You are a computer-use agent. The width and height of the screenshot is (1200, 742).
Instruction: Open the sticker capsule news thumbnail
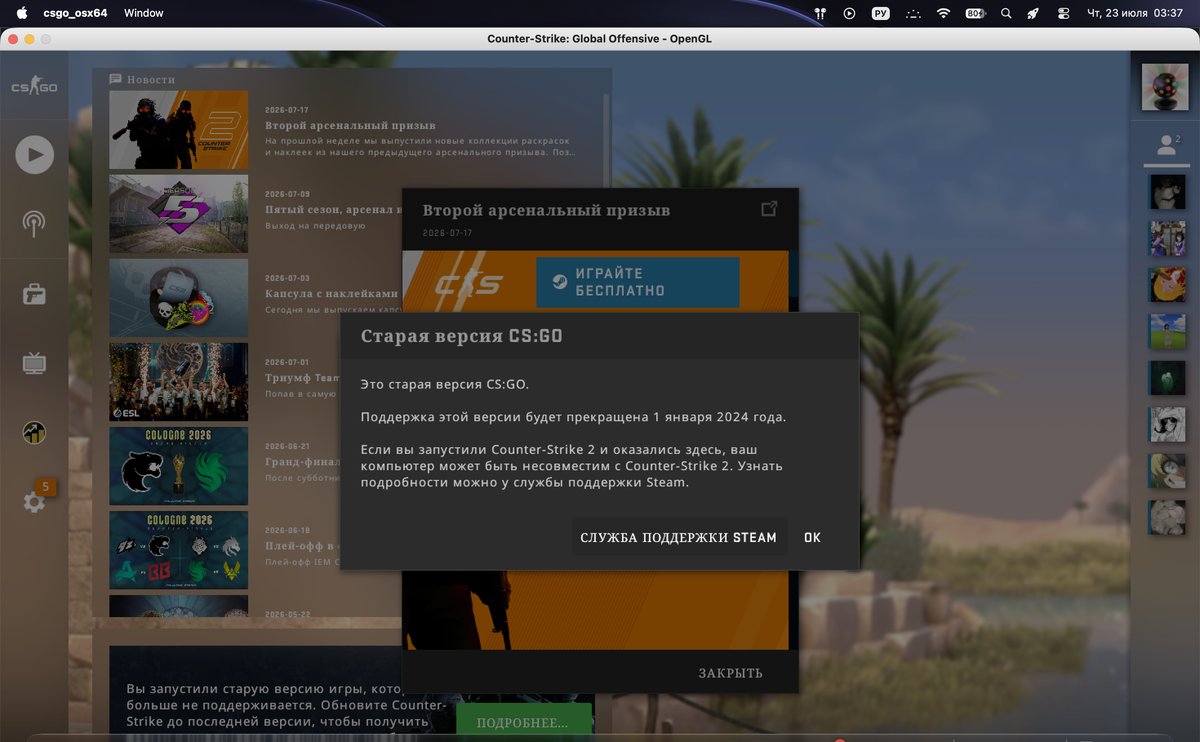[x=179, y=298]
